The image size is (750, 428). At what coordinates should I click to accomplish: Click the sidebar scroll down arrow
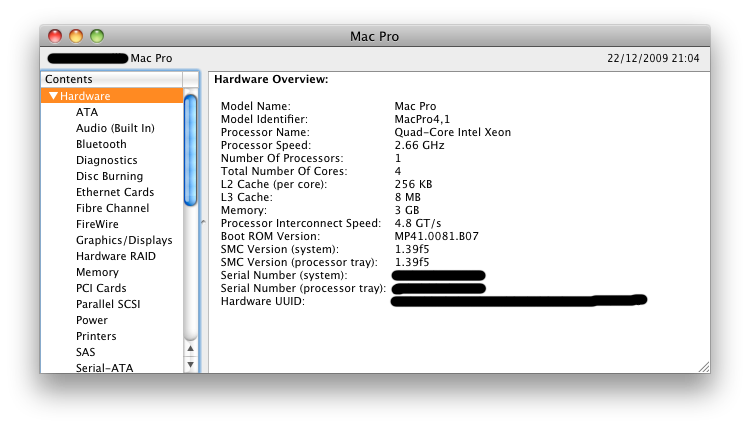pos(190,364)
